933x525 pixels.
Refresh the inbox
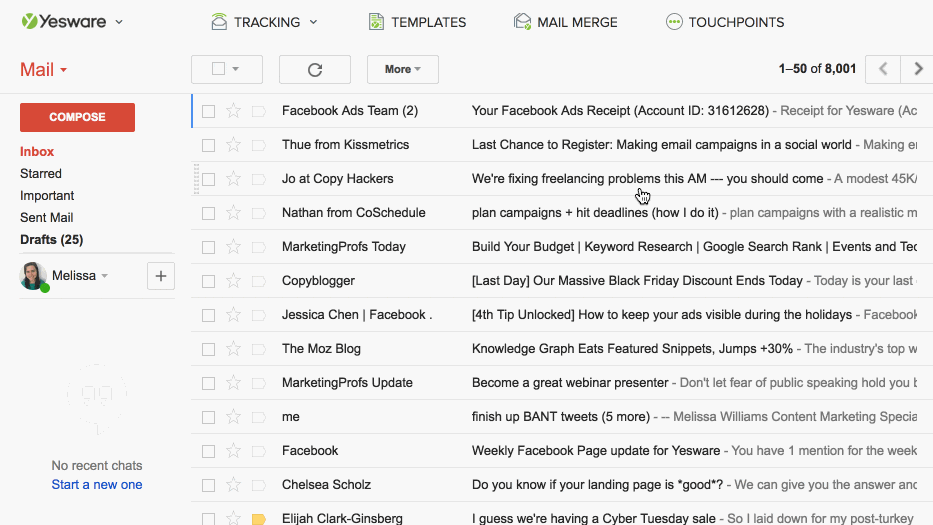click(x=315, y=70)
